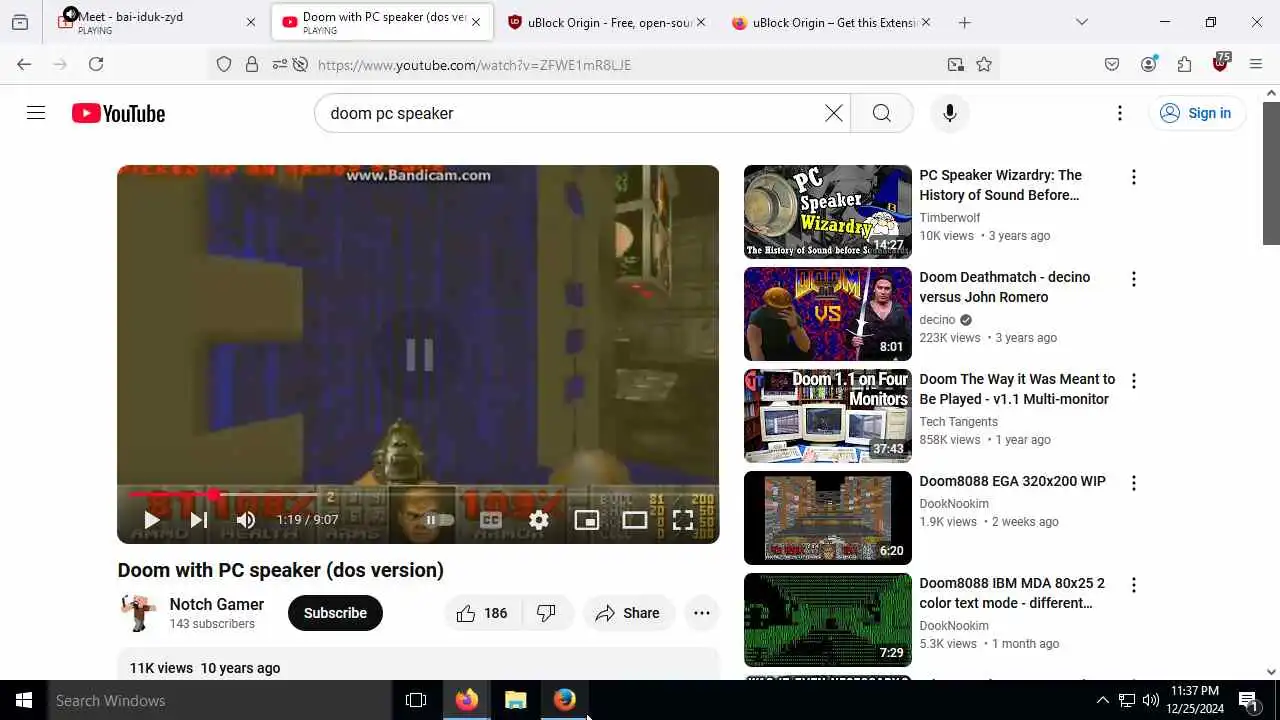Open YouTube guide hamburger menu

point(36,113)
